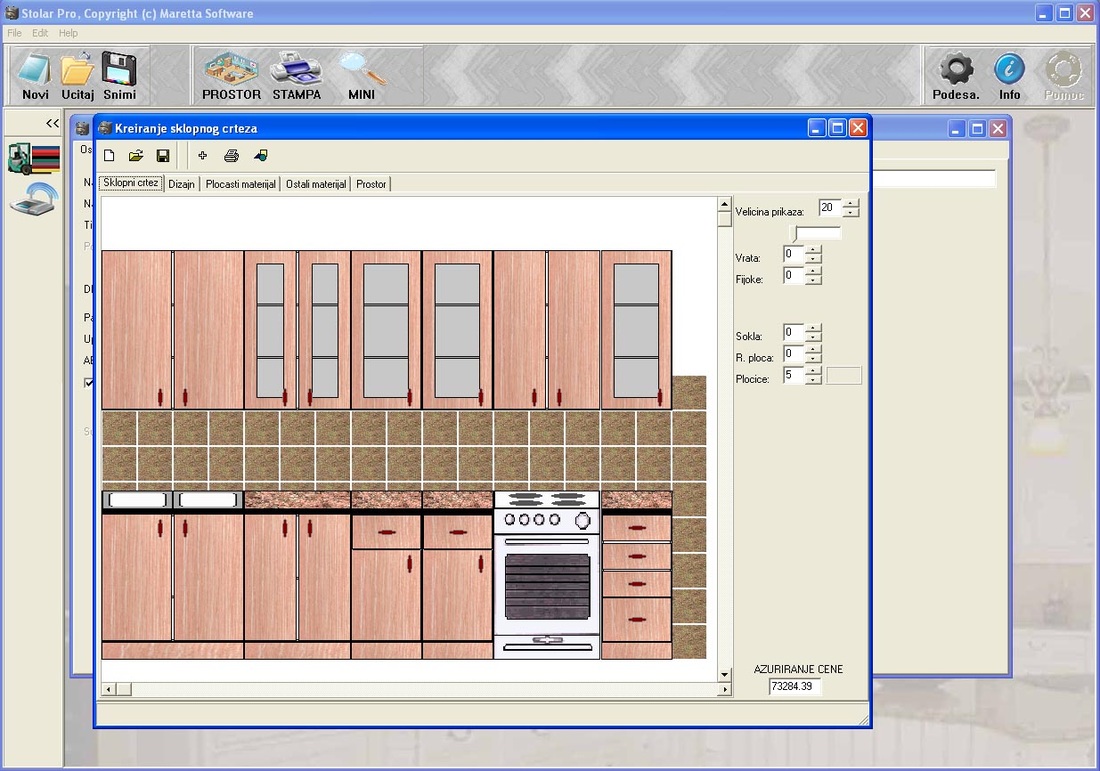Screen dimensions: 1100x771
Task: Click the display size slider handle
Action: (795, 233)
